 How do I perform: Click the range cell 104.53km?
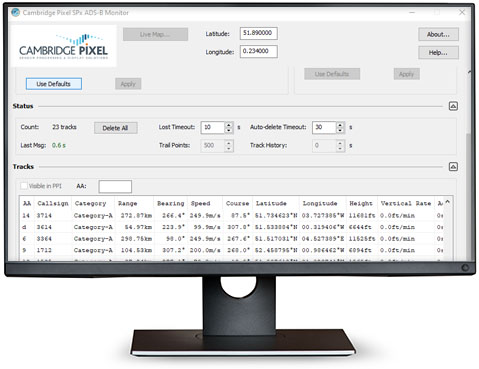136,250
